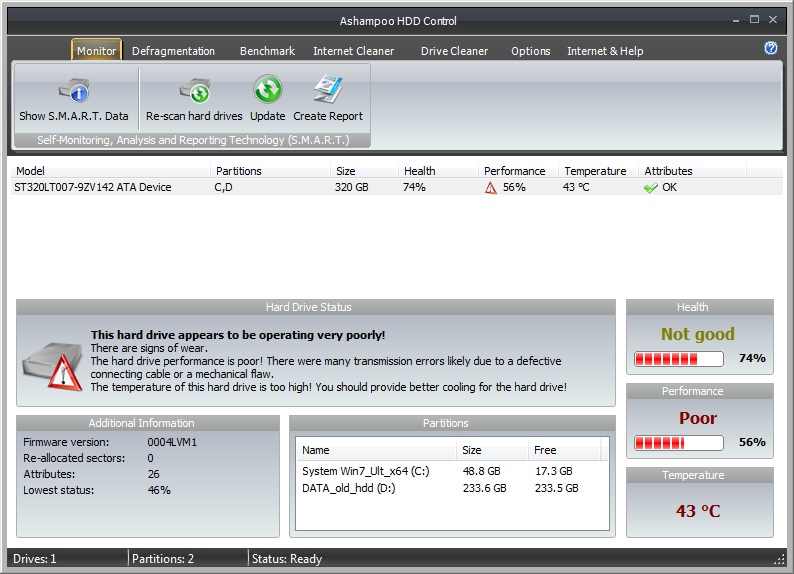Click the Re-scan hard drives icon
Screen dimensions: 794x574
(x=194, y=92)
